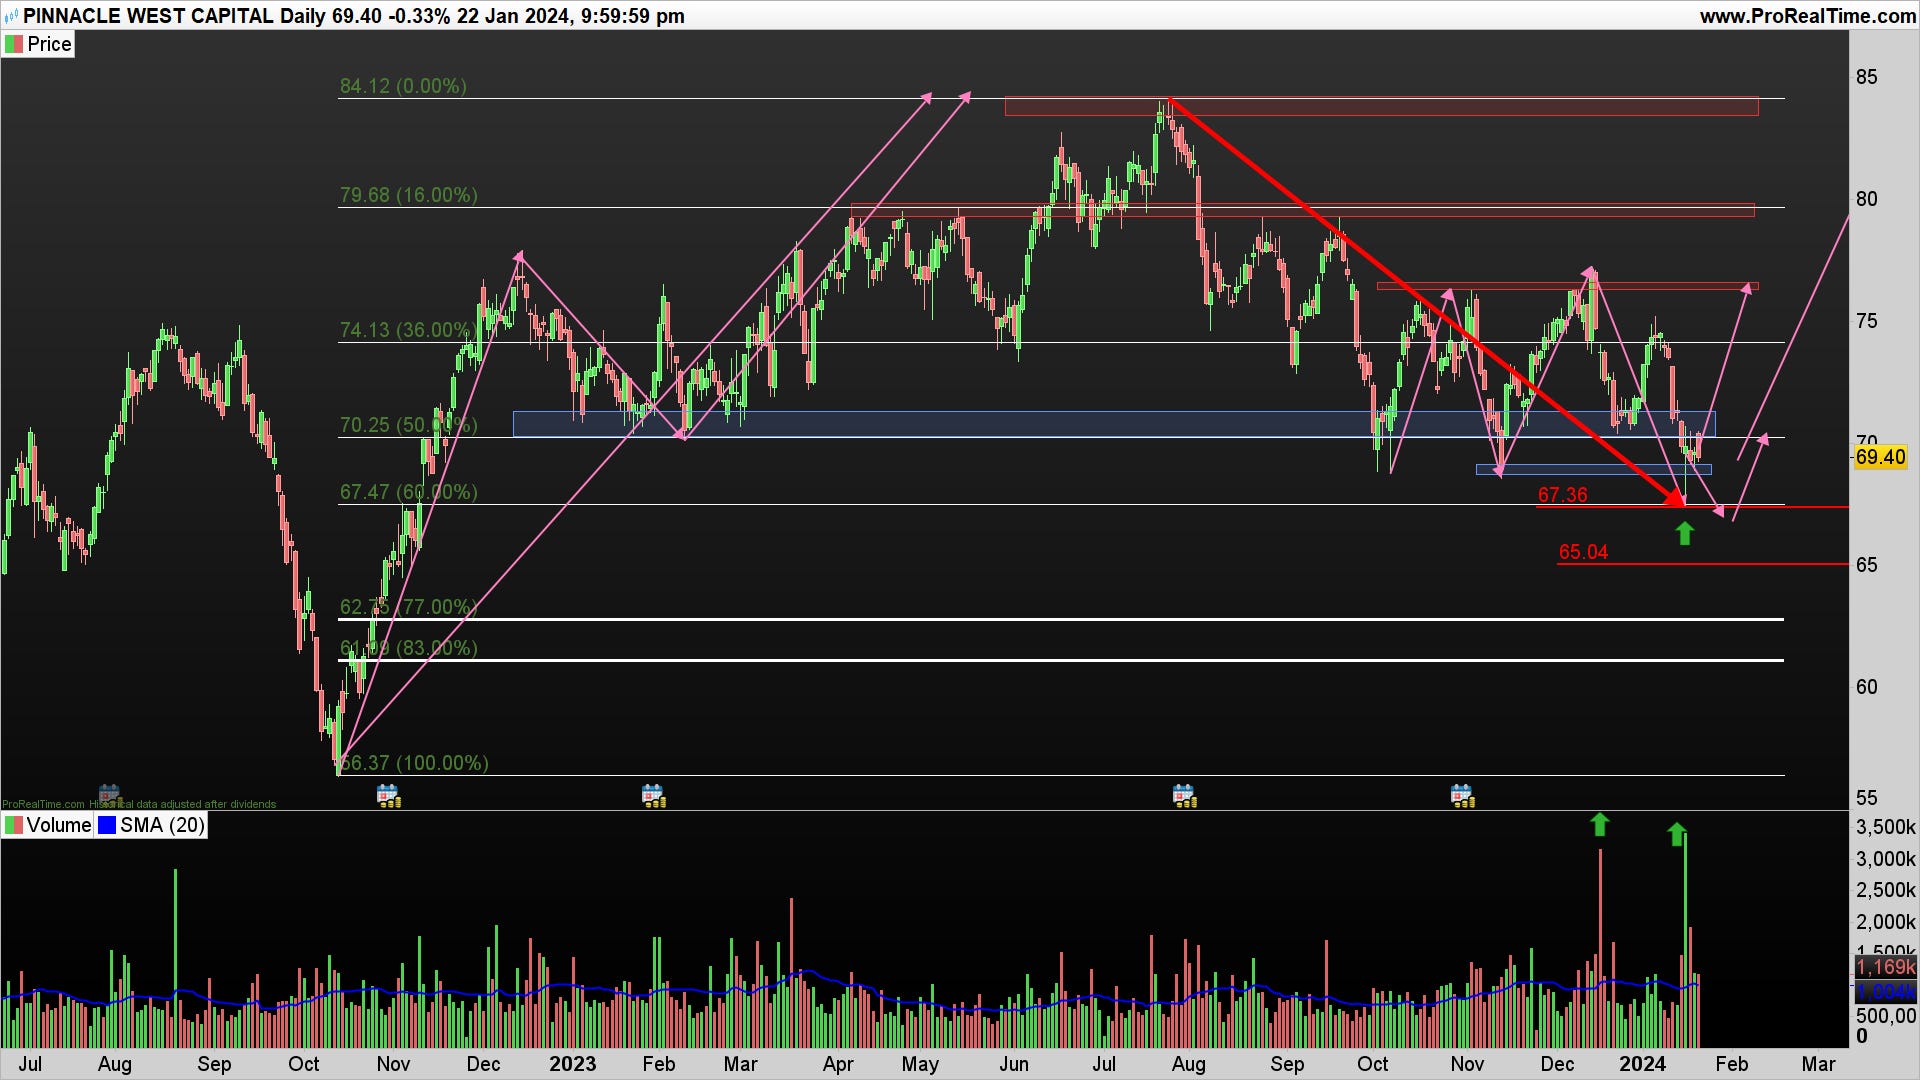Image resolution: width=1920 pixels, height=1080 pixels.
Task: Open the dividend event icon near November 2022
Action: pyautogui.click(x=389, y=796)
